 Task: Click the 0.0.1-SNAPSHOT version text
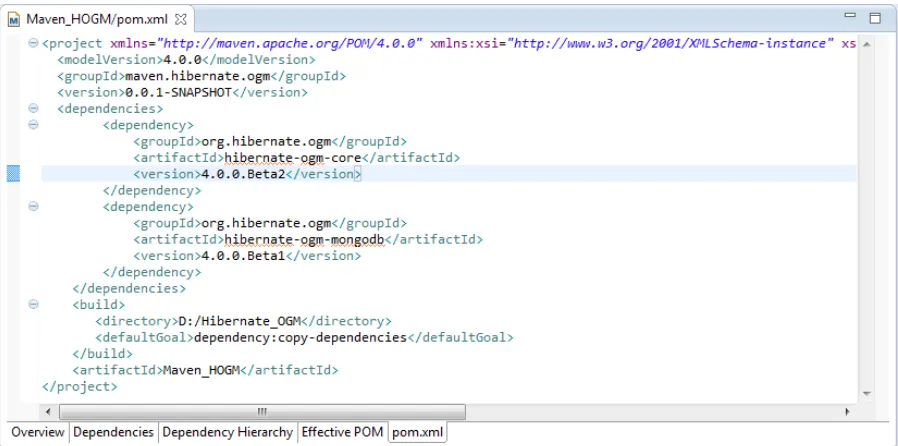(x=178, y=92)
